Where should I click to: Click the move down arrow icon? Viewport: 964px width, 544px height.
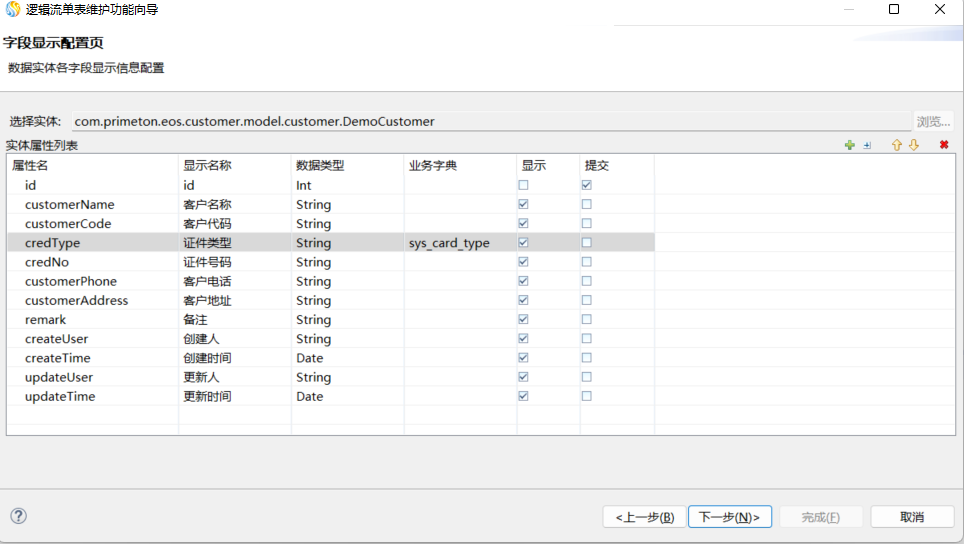[x=913, y=146]
